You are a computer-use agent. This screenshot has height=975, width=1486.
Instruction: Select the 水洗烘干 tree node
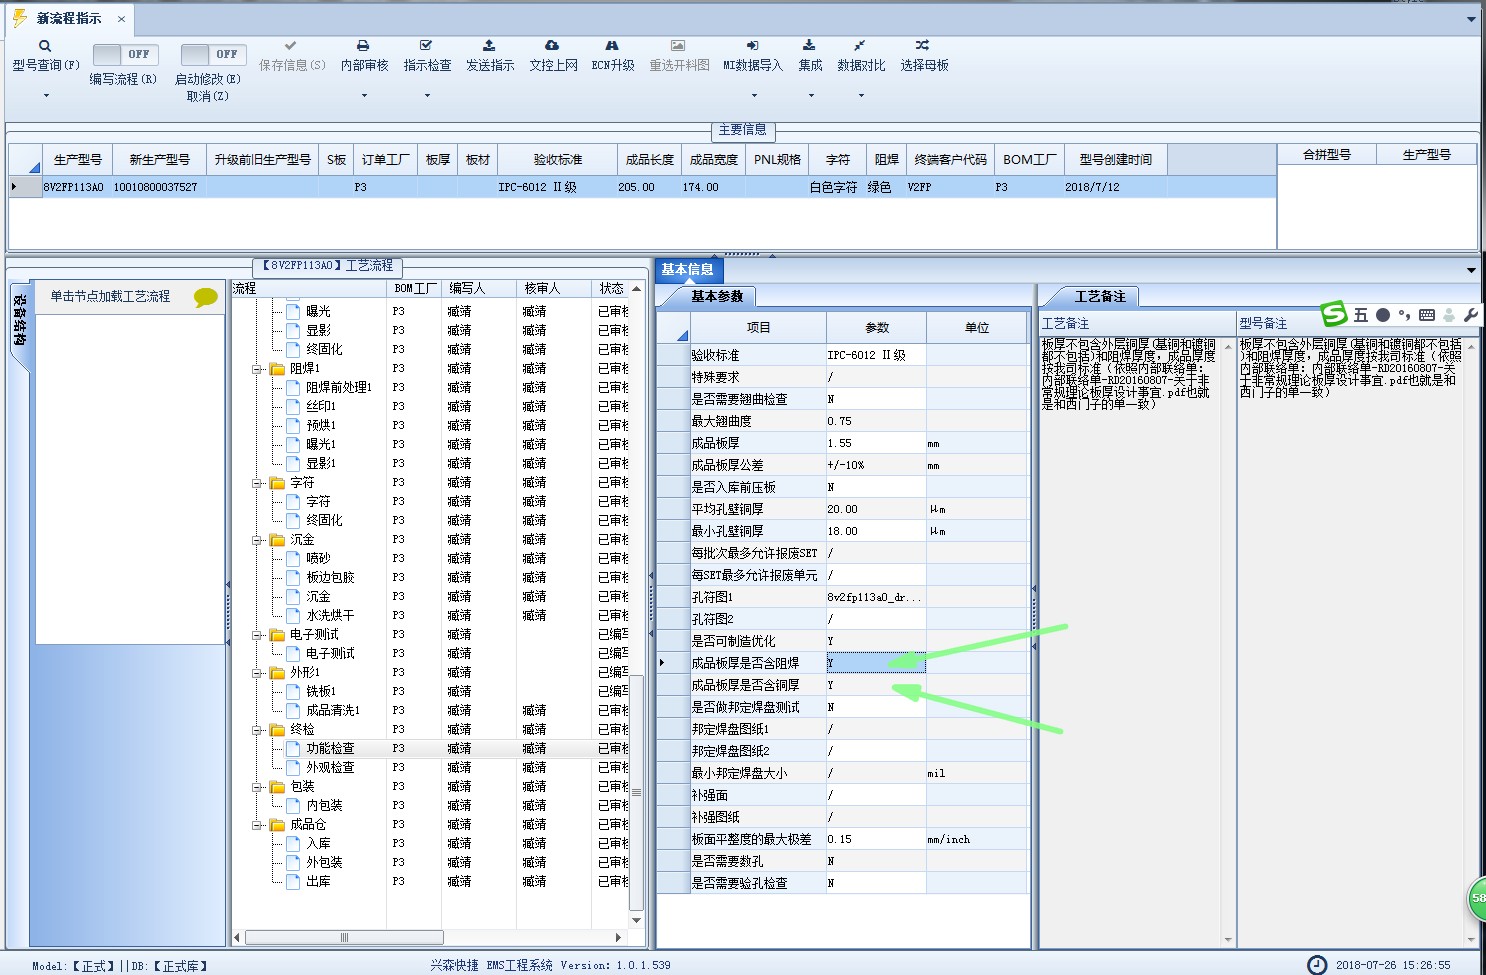coord(330,615)
